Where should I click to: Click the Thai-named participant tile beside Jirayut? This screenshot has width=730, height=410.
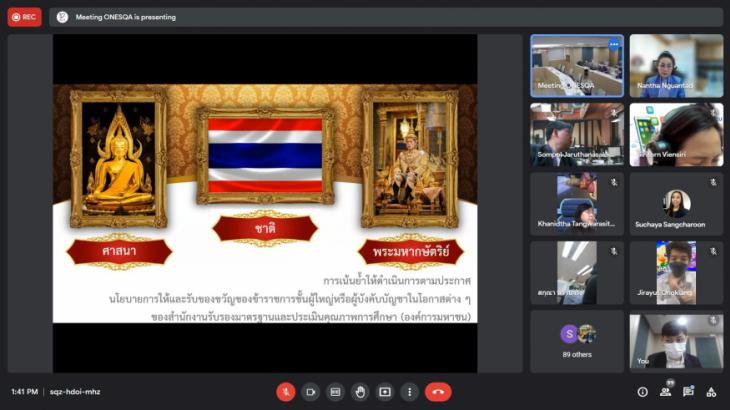point(577,273)
